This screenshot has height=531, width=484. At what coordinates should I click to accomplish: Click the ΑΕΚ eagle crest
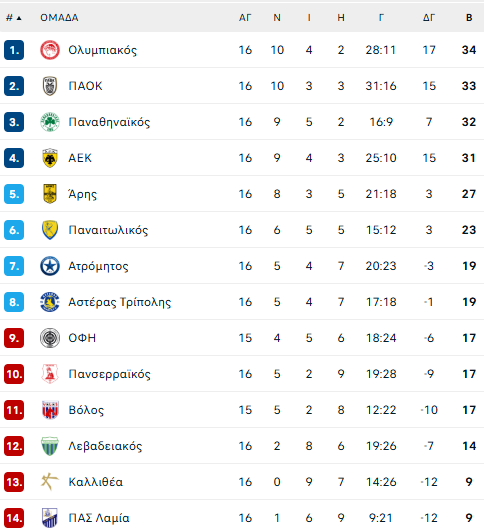click(x=50, y=158)
